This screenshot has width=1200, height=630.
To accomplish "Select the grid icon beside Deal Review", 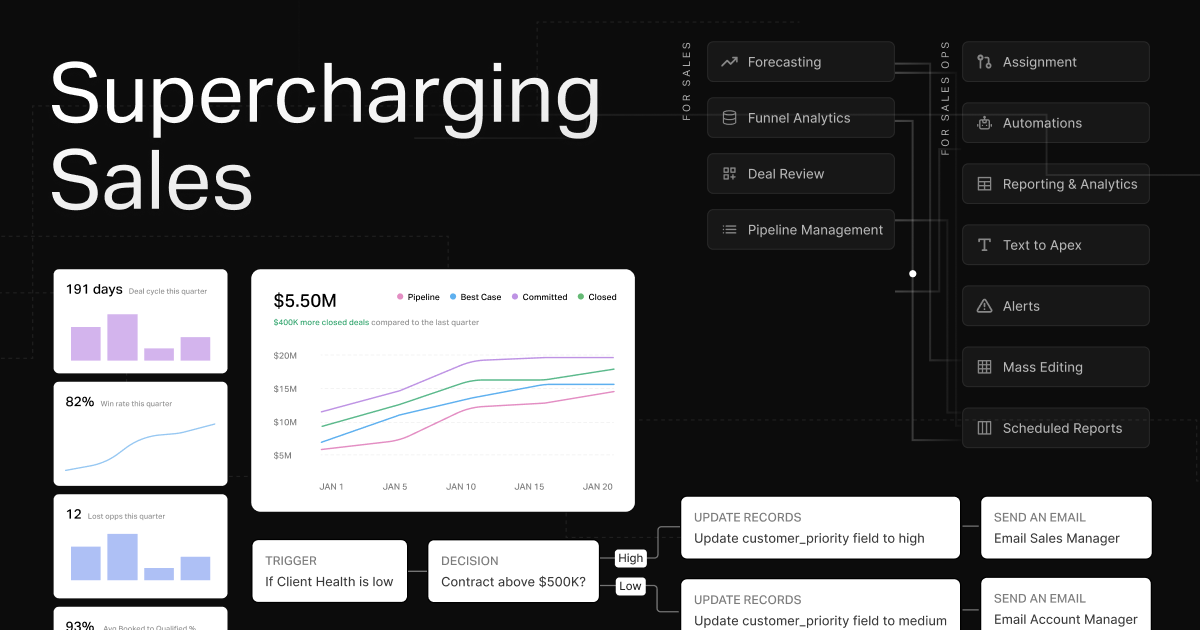I will [x=728, y=173].
